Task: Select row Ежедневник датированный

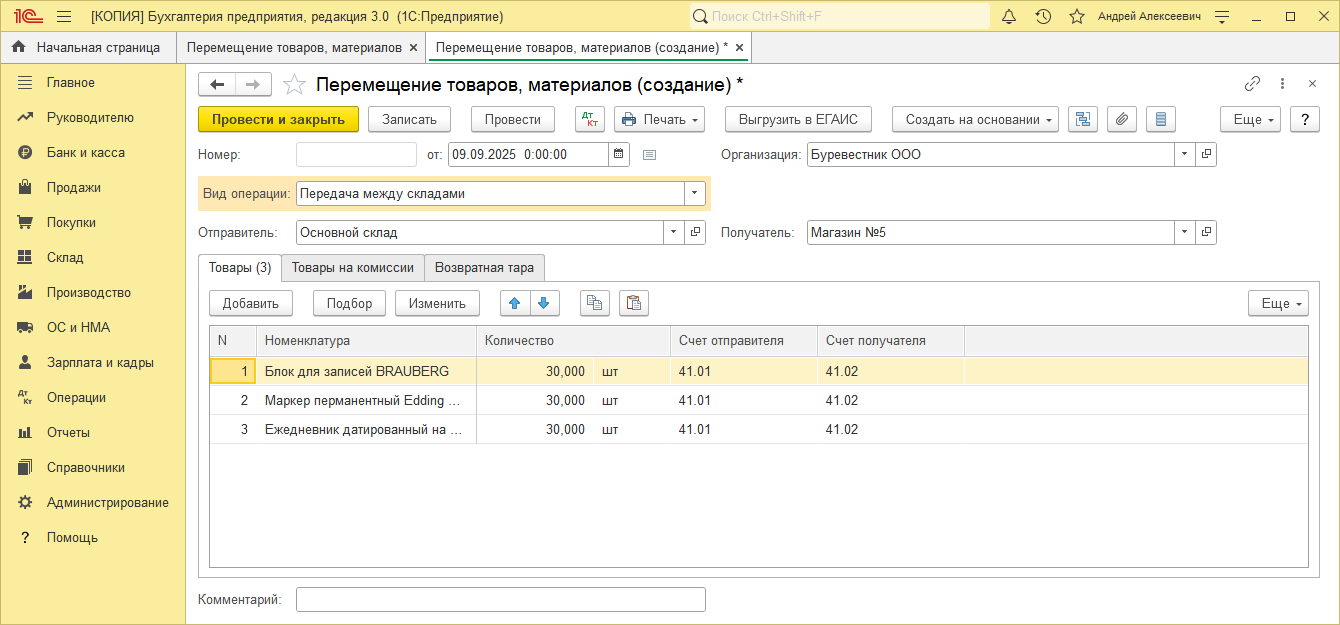Action: [x=758, y=429]
